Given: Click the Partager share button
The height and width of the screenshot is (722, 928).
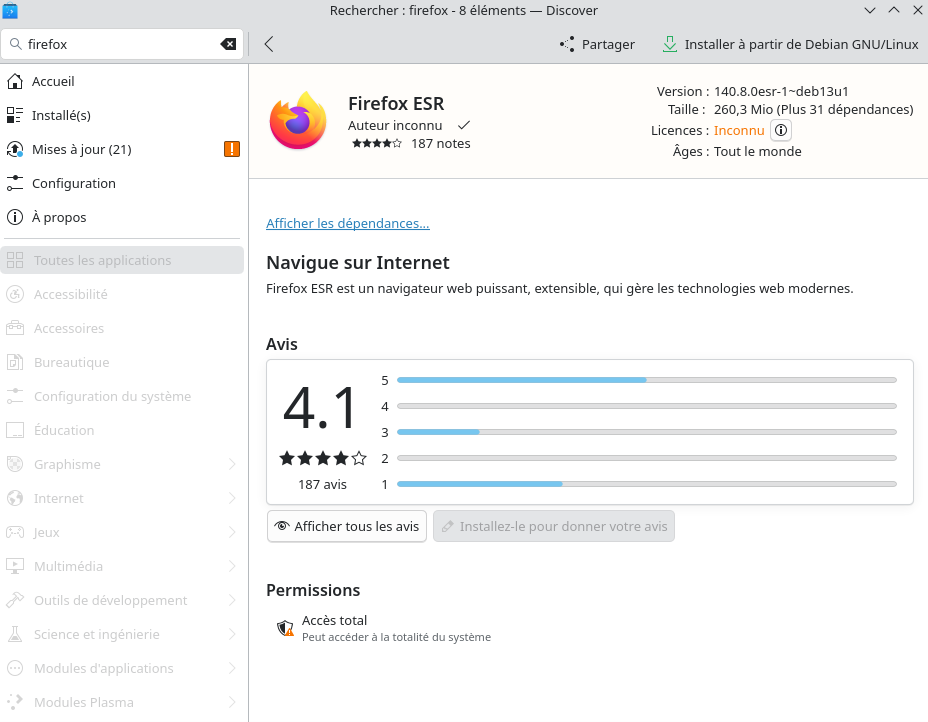Looking at the screenshot, I should [597, 44].
